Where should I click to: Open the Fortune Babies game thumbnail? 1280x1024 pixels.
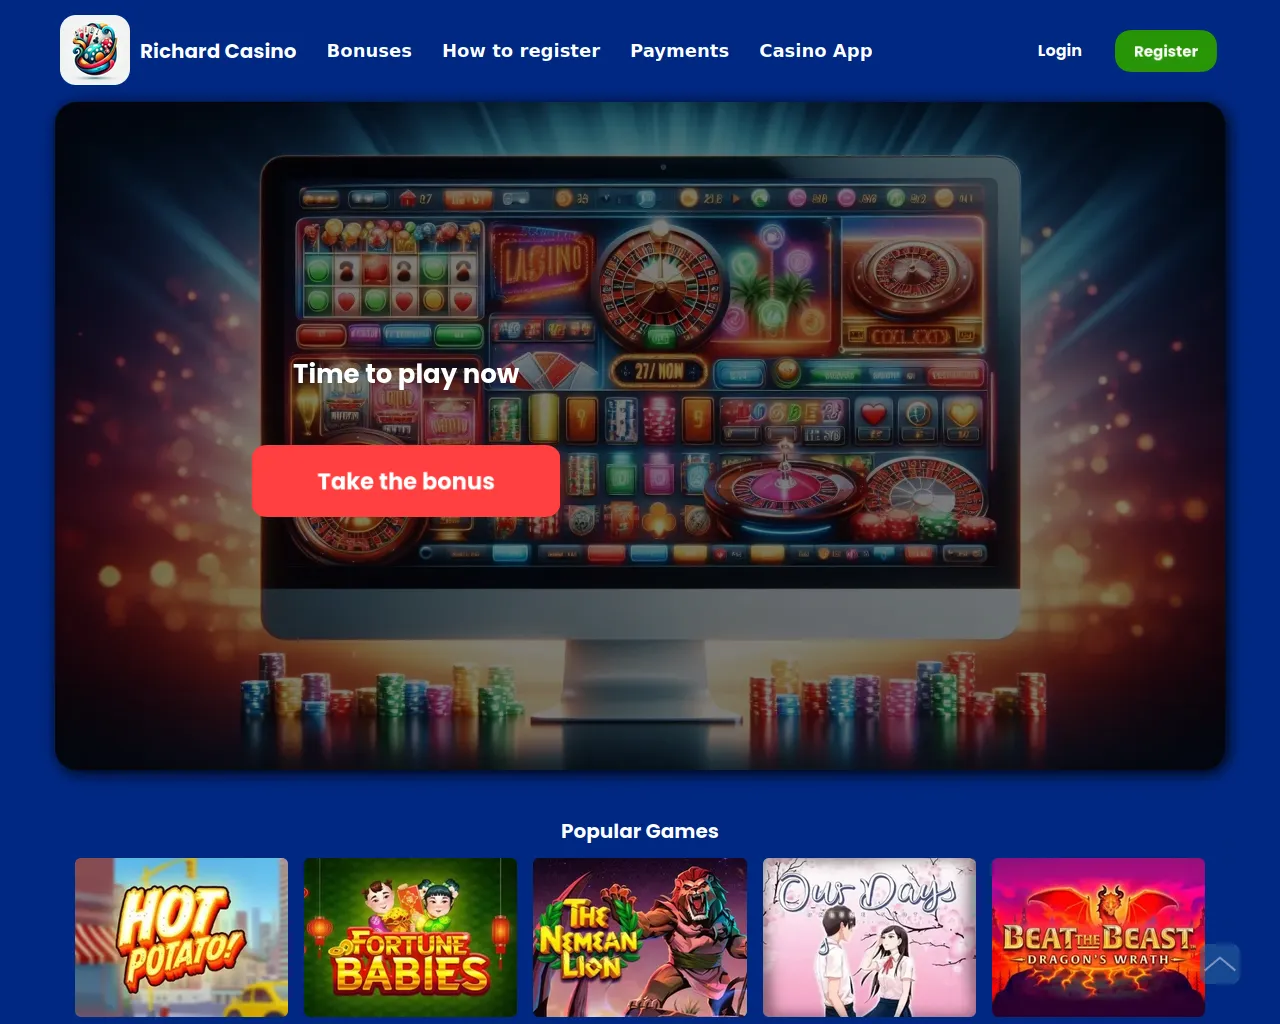tap(410, 937)
